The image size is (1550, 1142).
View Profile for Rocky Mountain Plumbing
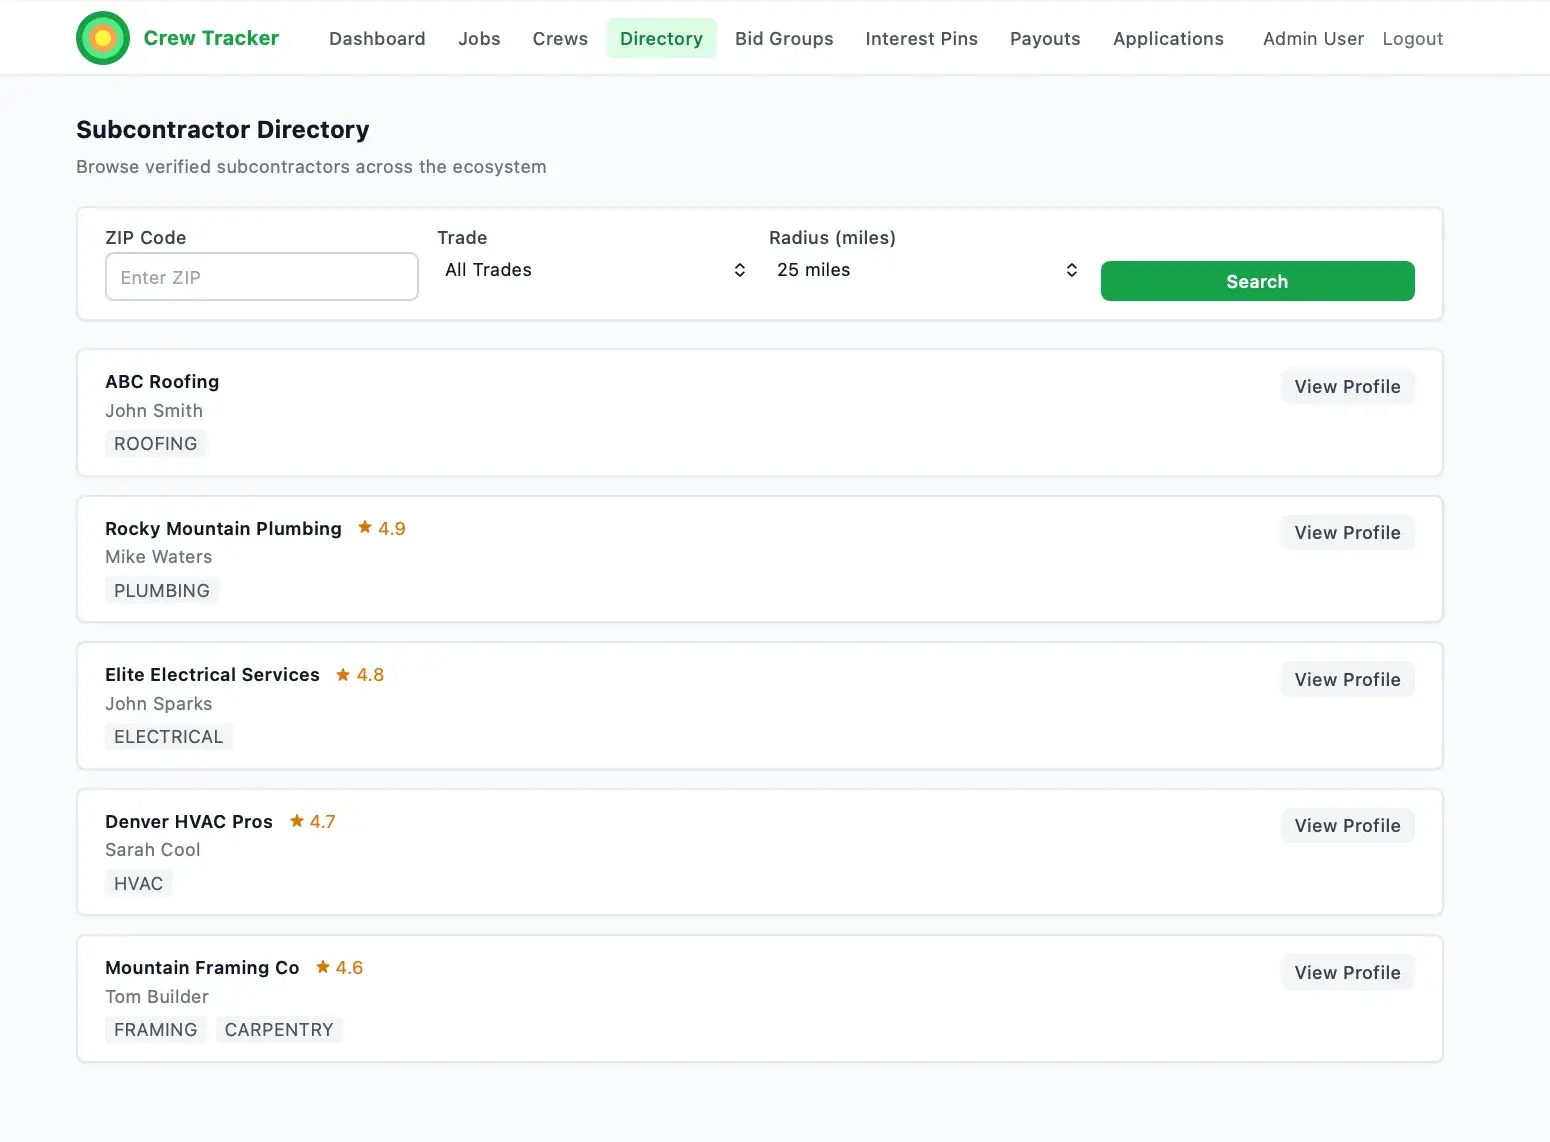pyautogui.click(x=1347, y=533)
